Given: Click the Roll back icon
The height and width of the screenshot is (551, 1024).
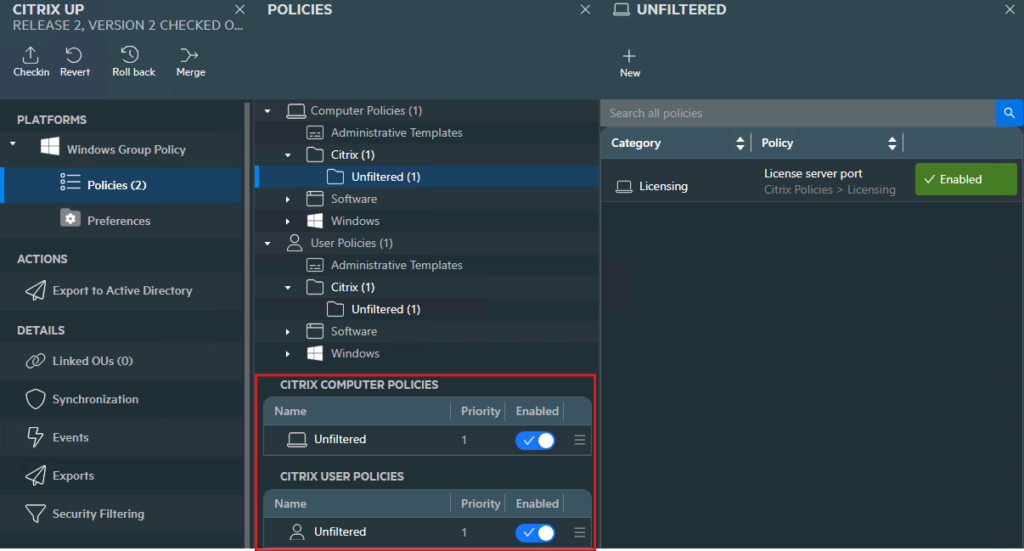Looking at the screenshot, I should (130, 56).
